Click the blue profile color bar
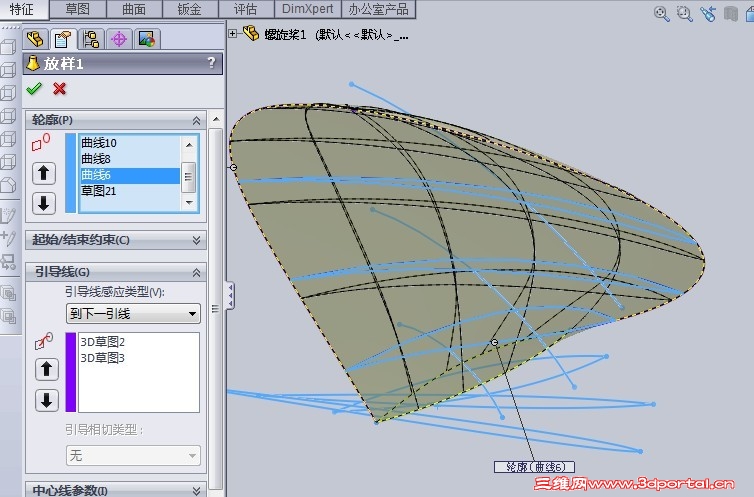754x497 pixels. point(71,173)
